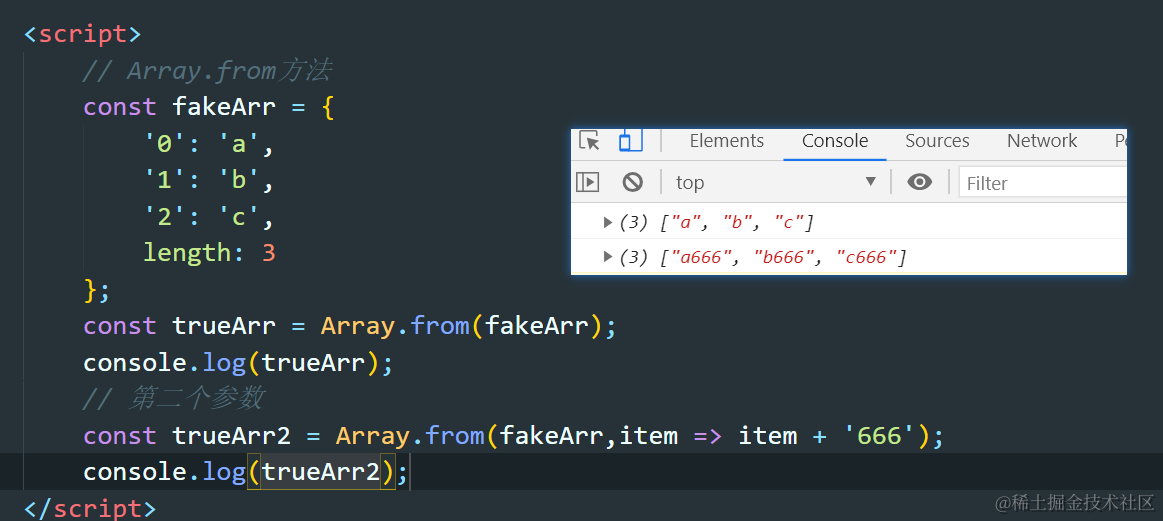Switch to the Console tab

[x=835, y=141]
